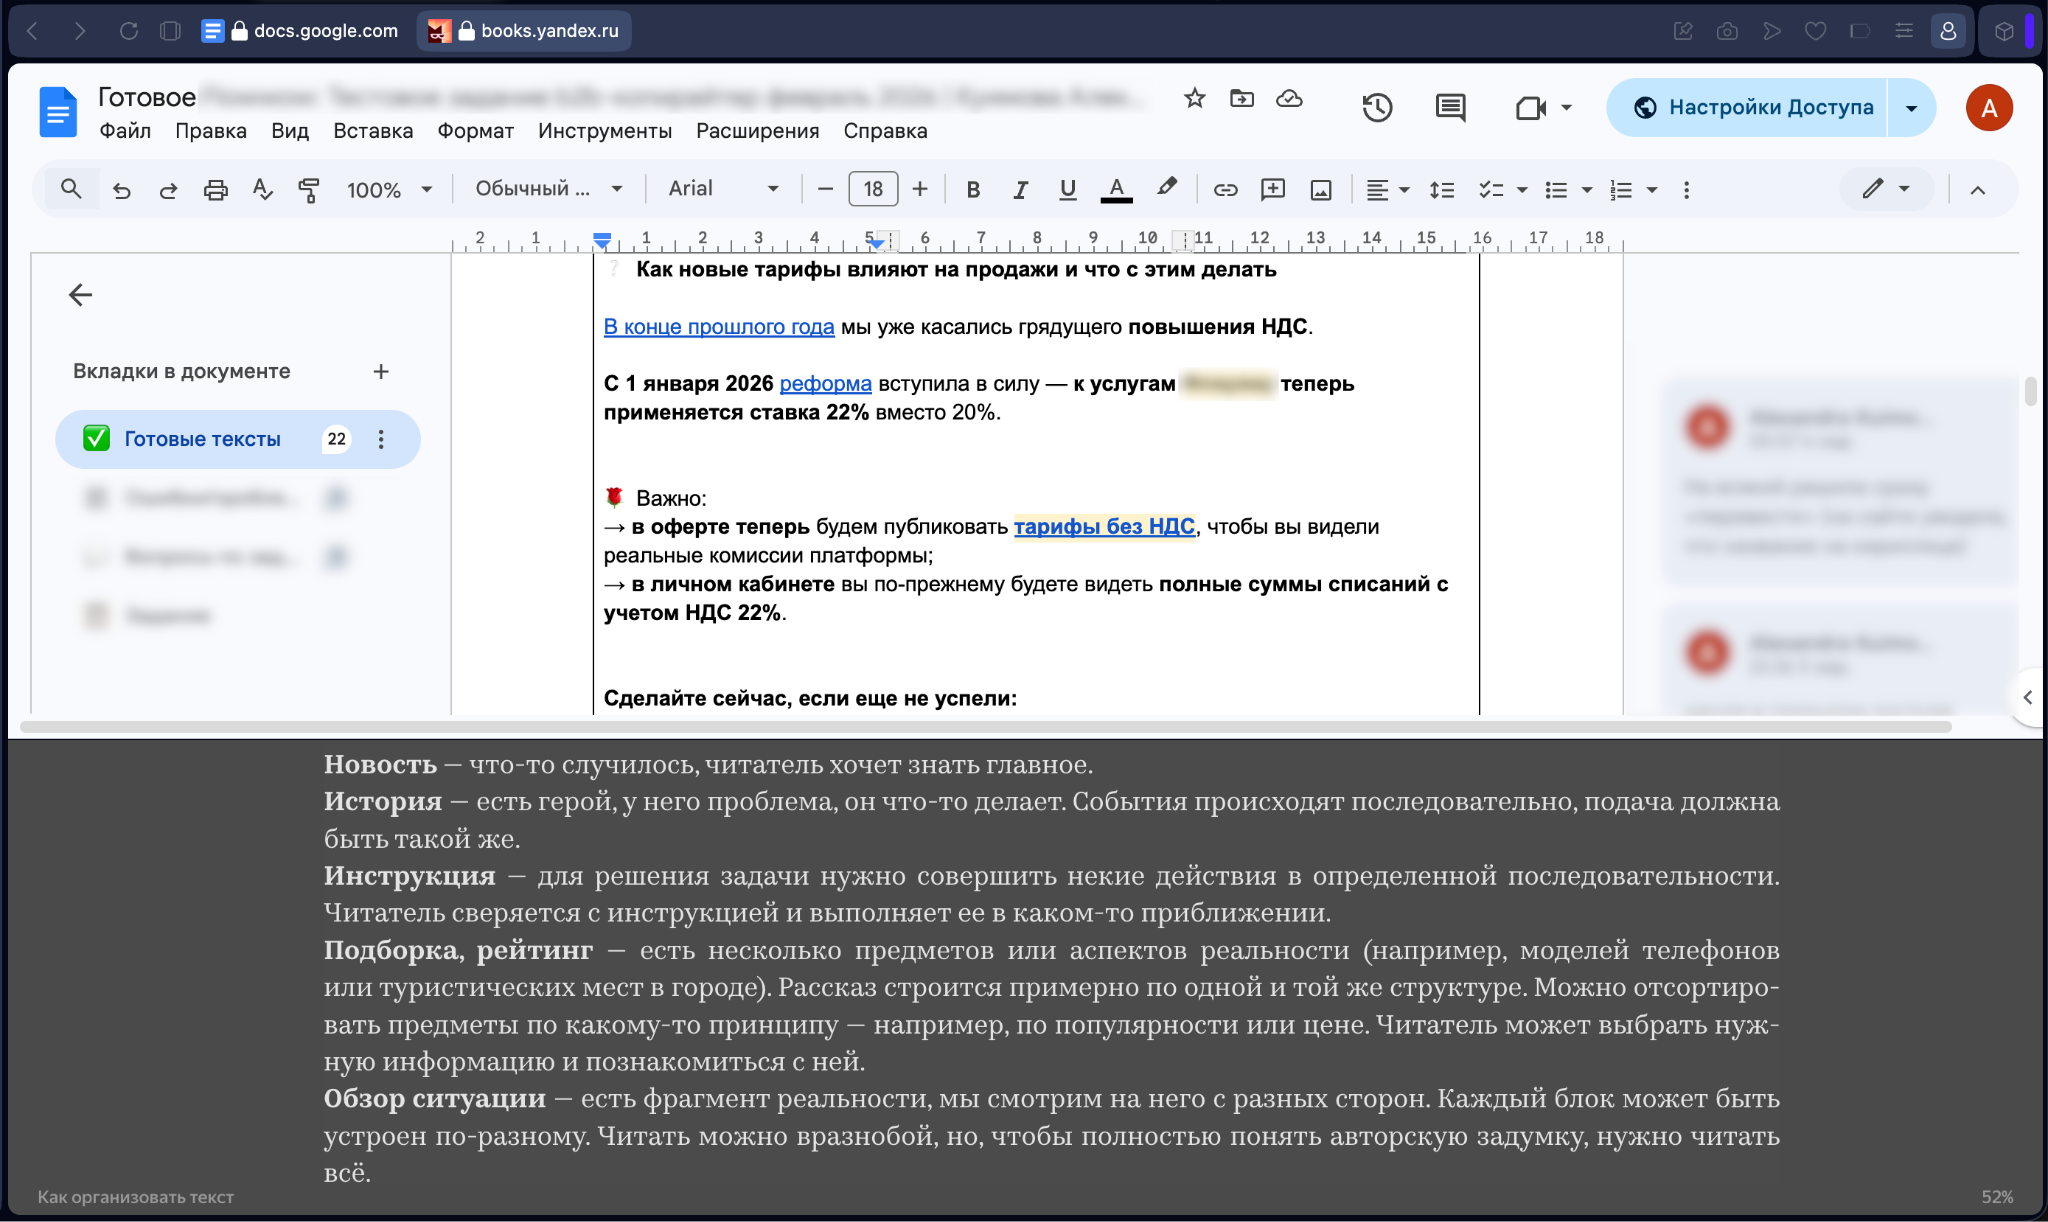Follow the 'тарифы без НДС' link

(1104, 527)
